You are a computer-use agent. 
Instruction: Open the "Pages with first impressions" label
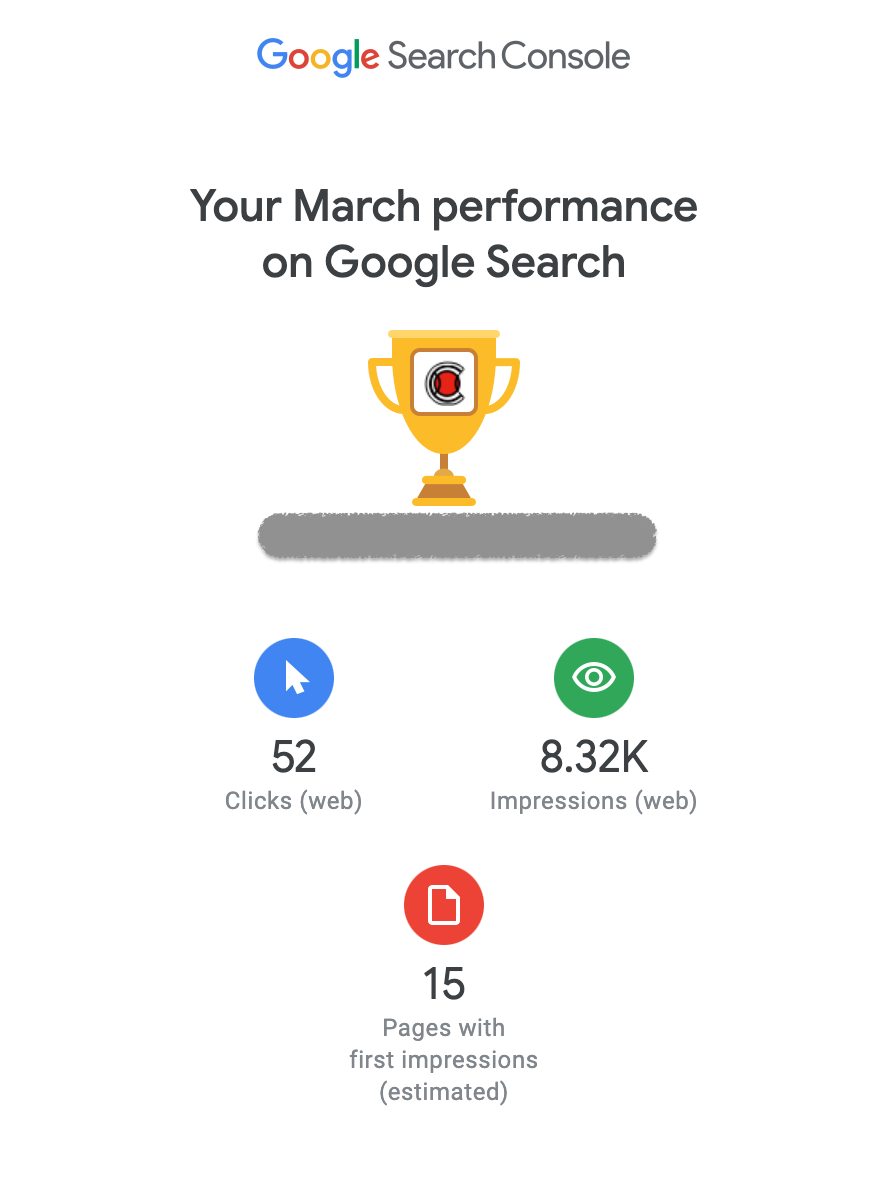444,1044
